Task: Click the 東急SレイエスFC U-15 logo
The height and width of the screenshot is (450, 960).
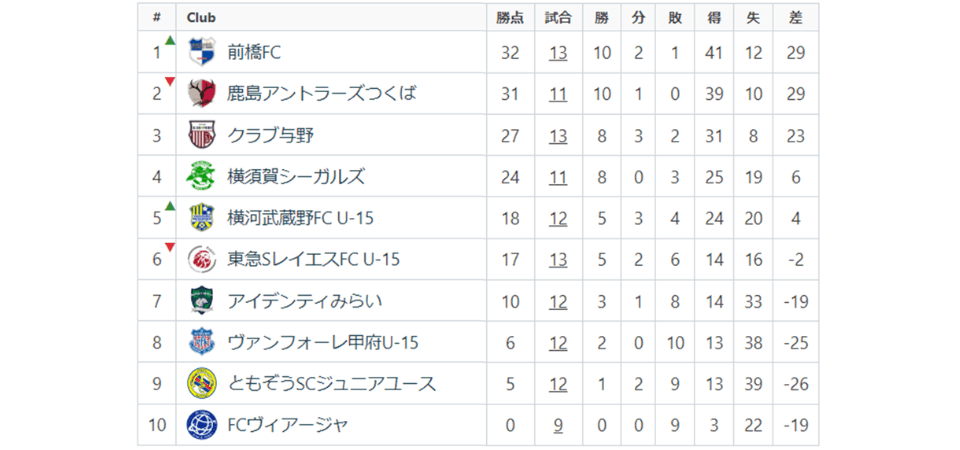Action: (x=202, y=259)
